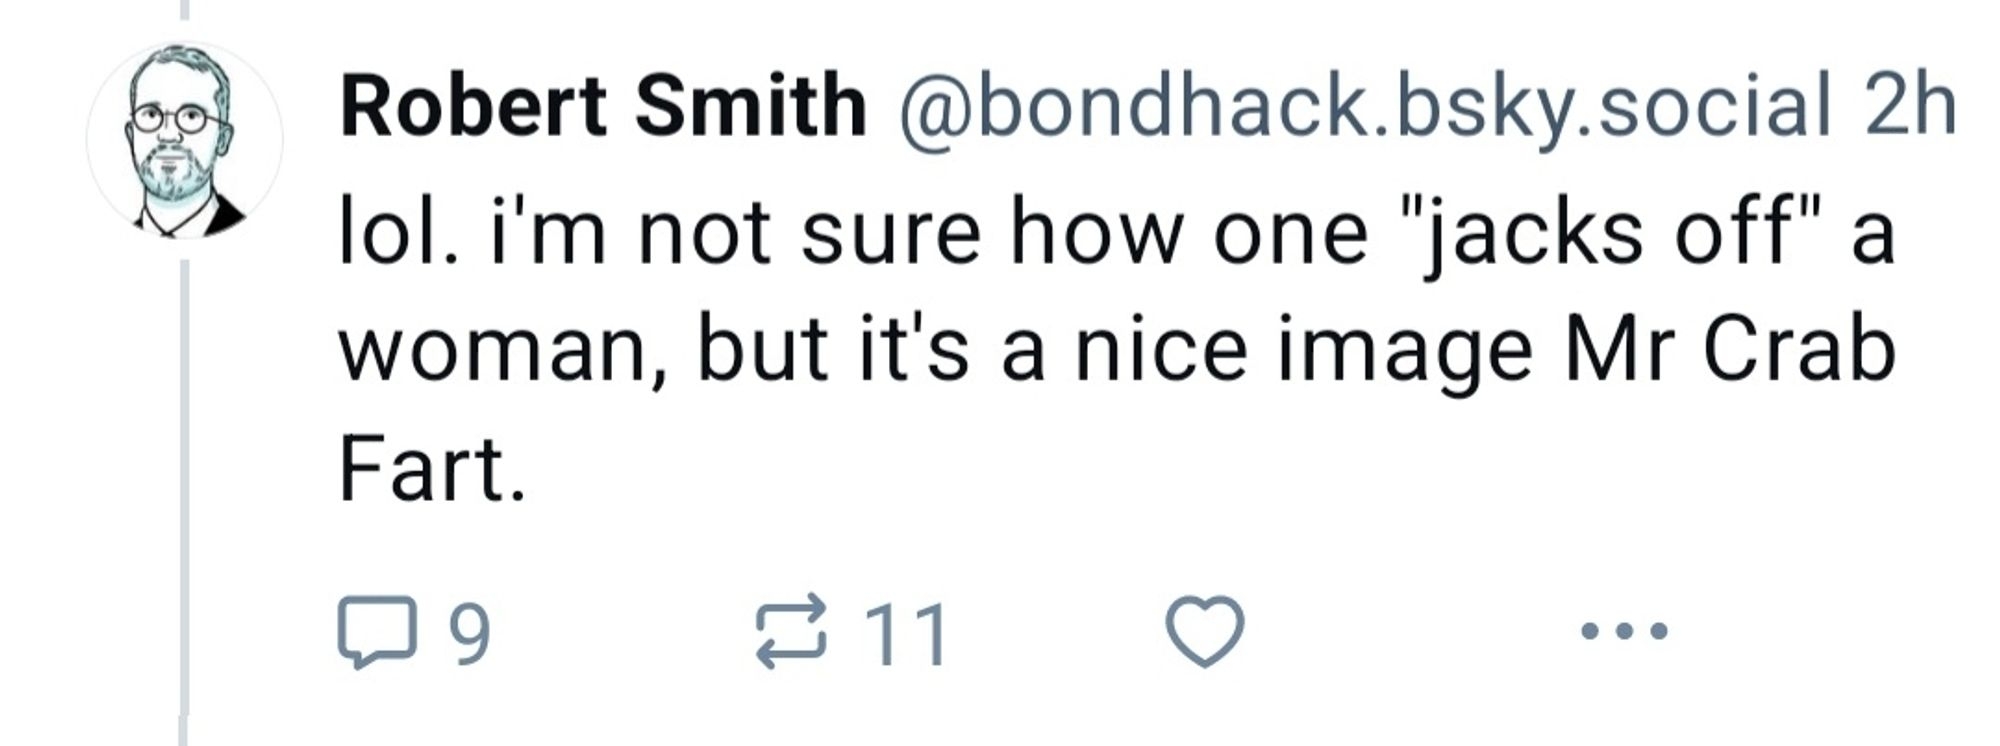Open Robert Smith's avatar picture

184,141
